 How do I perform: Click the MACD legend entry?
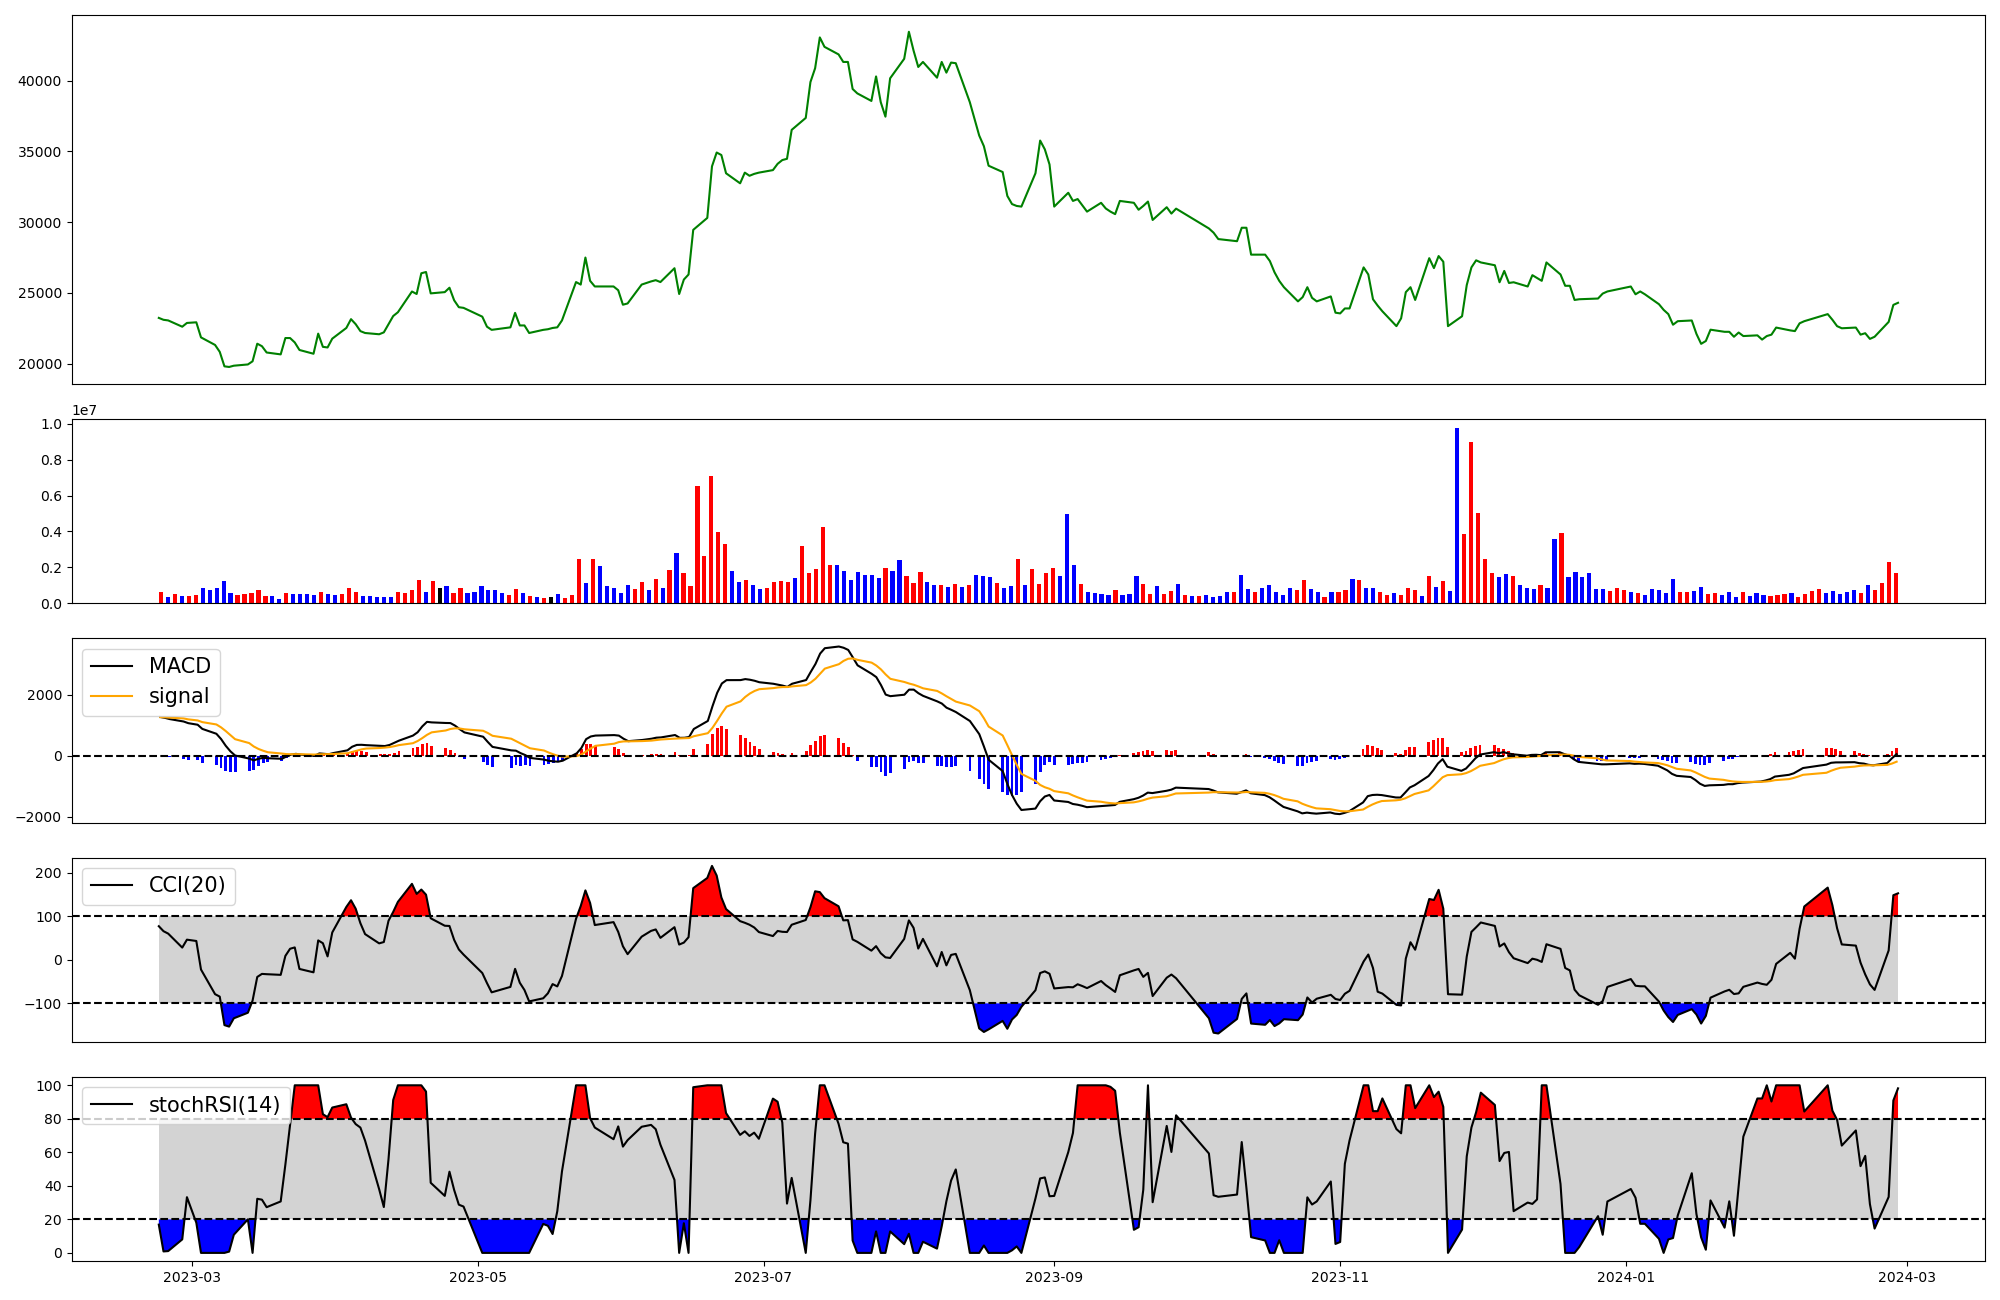(179, 666)
